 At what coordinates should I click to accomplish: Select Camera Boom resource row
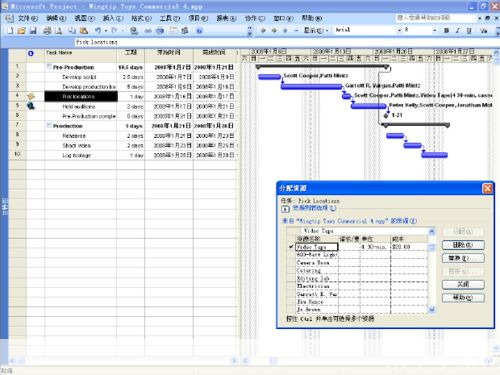357,263
